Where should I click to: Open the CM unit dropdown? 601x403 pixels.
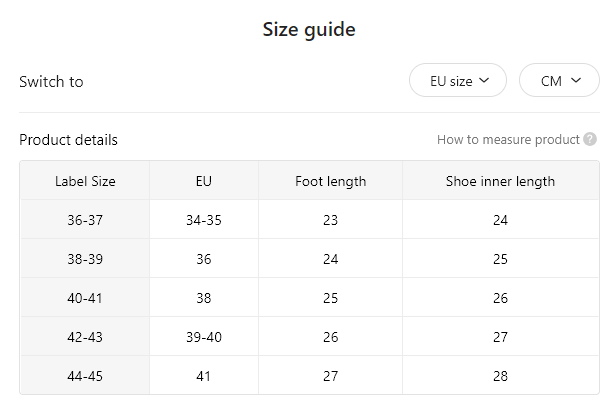(560, 80)
